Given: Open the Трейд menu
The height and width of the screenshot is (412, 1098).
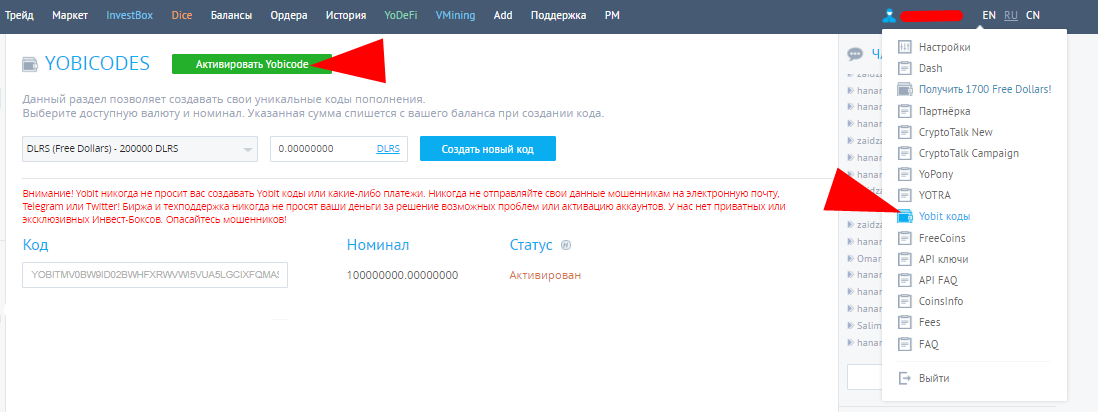Looking at the screenshot, I should 20,15.
